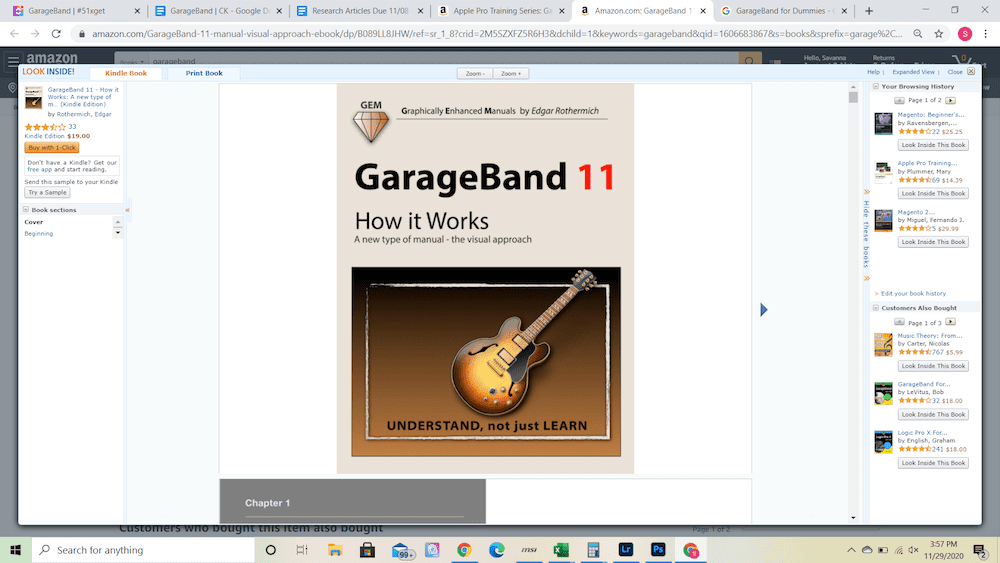The height and width of the screenshot is (563, 1000).
Task: Click GarageBand 11 small cover thumbnail
Action: (34, 98)
